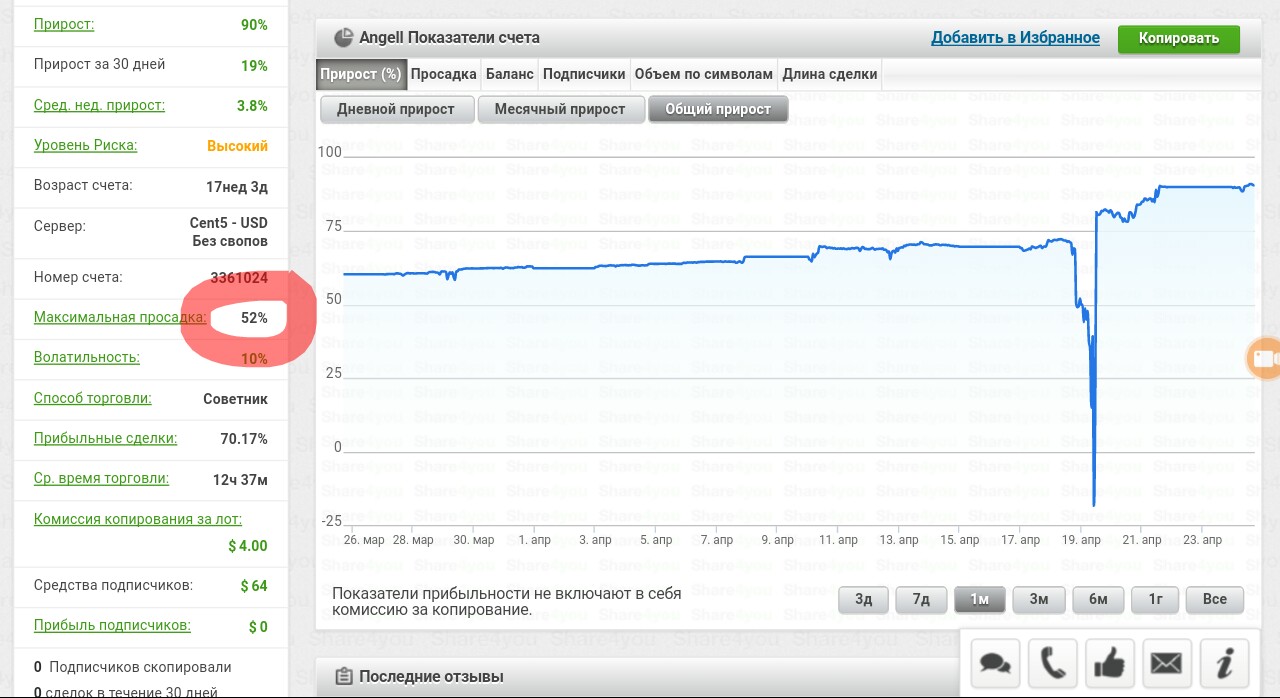Select the Общий прирост view

pos(718,109)
